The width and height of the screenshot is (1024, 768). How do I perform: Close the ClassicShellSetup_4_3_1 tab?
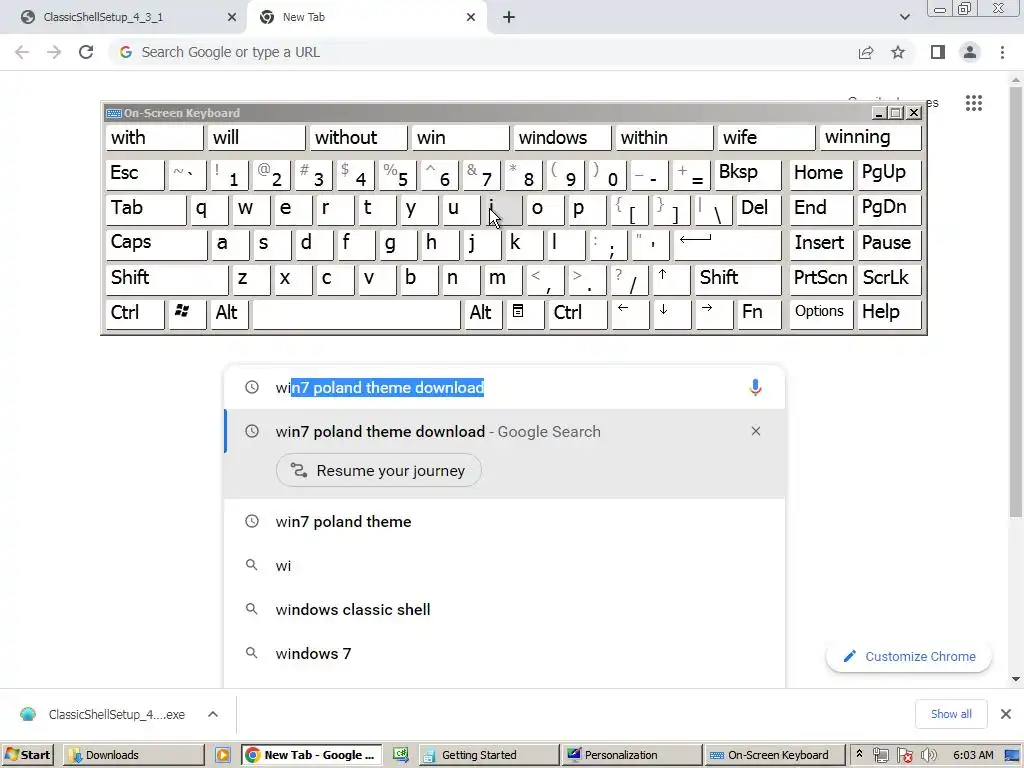(x=232, y=17)
